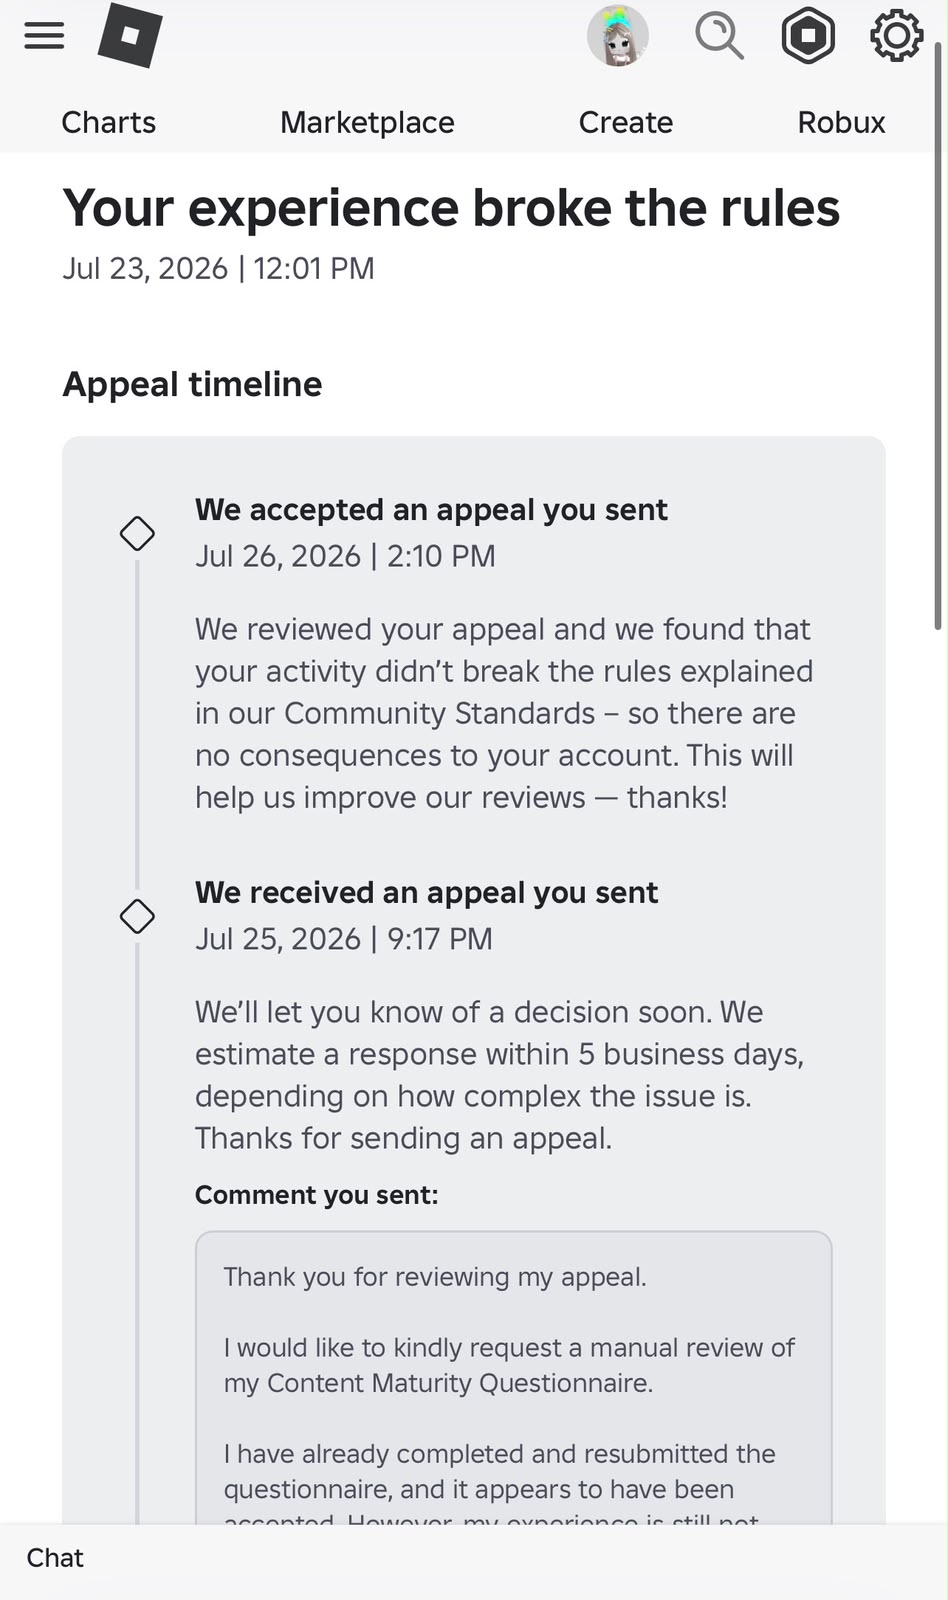Viewport: 948px width, 1600px height.
Task: Open the Create tab
Action: click(626, 122)
